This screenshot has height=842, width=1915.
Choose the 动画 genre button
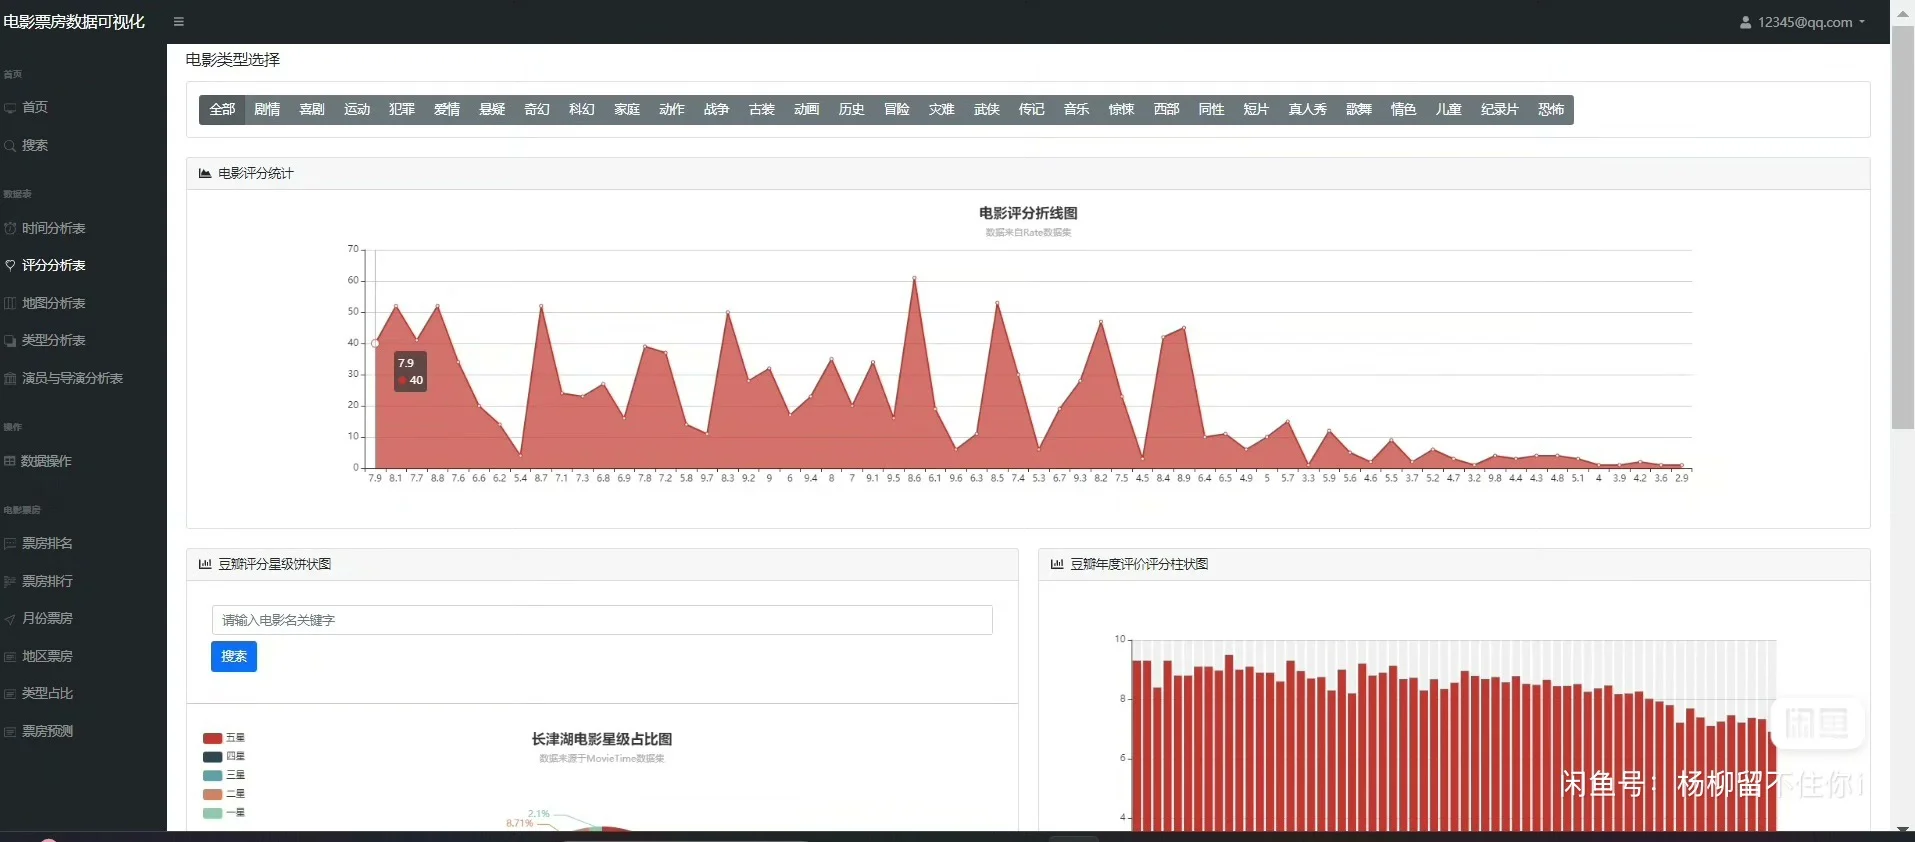807,109
